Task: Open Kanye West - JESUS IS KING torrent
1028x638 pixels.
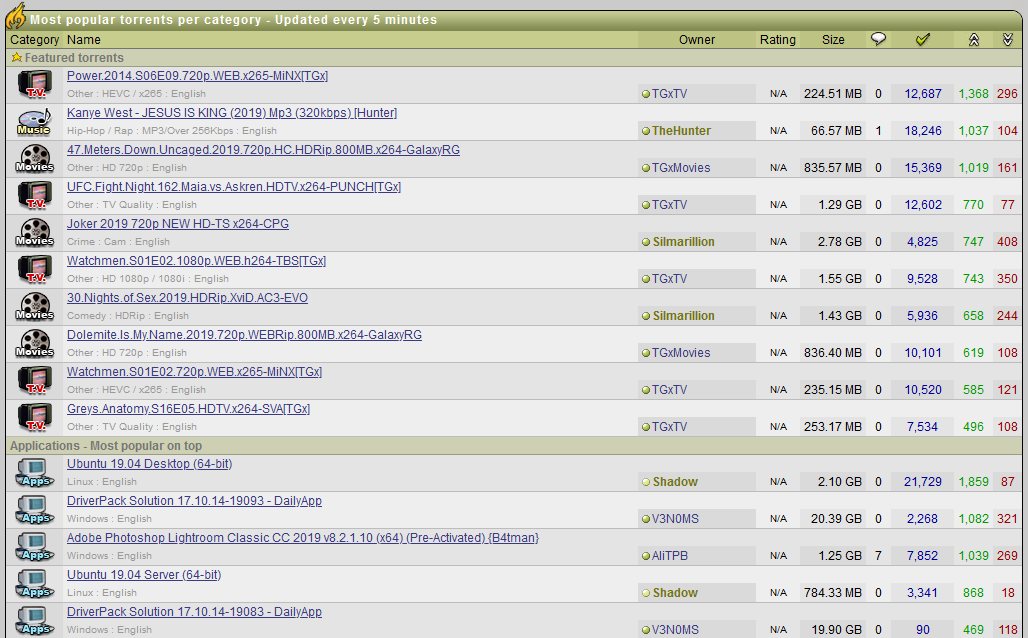Action: pos(232,113)
